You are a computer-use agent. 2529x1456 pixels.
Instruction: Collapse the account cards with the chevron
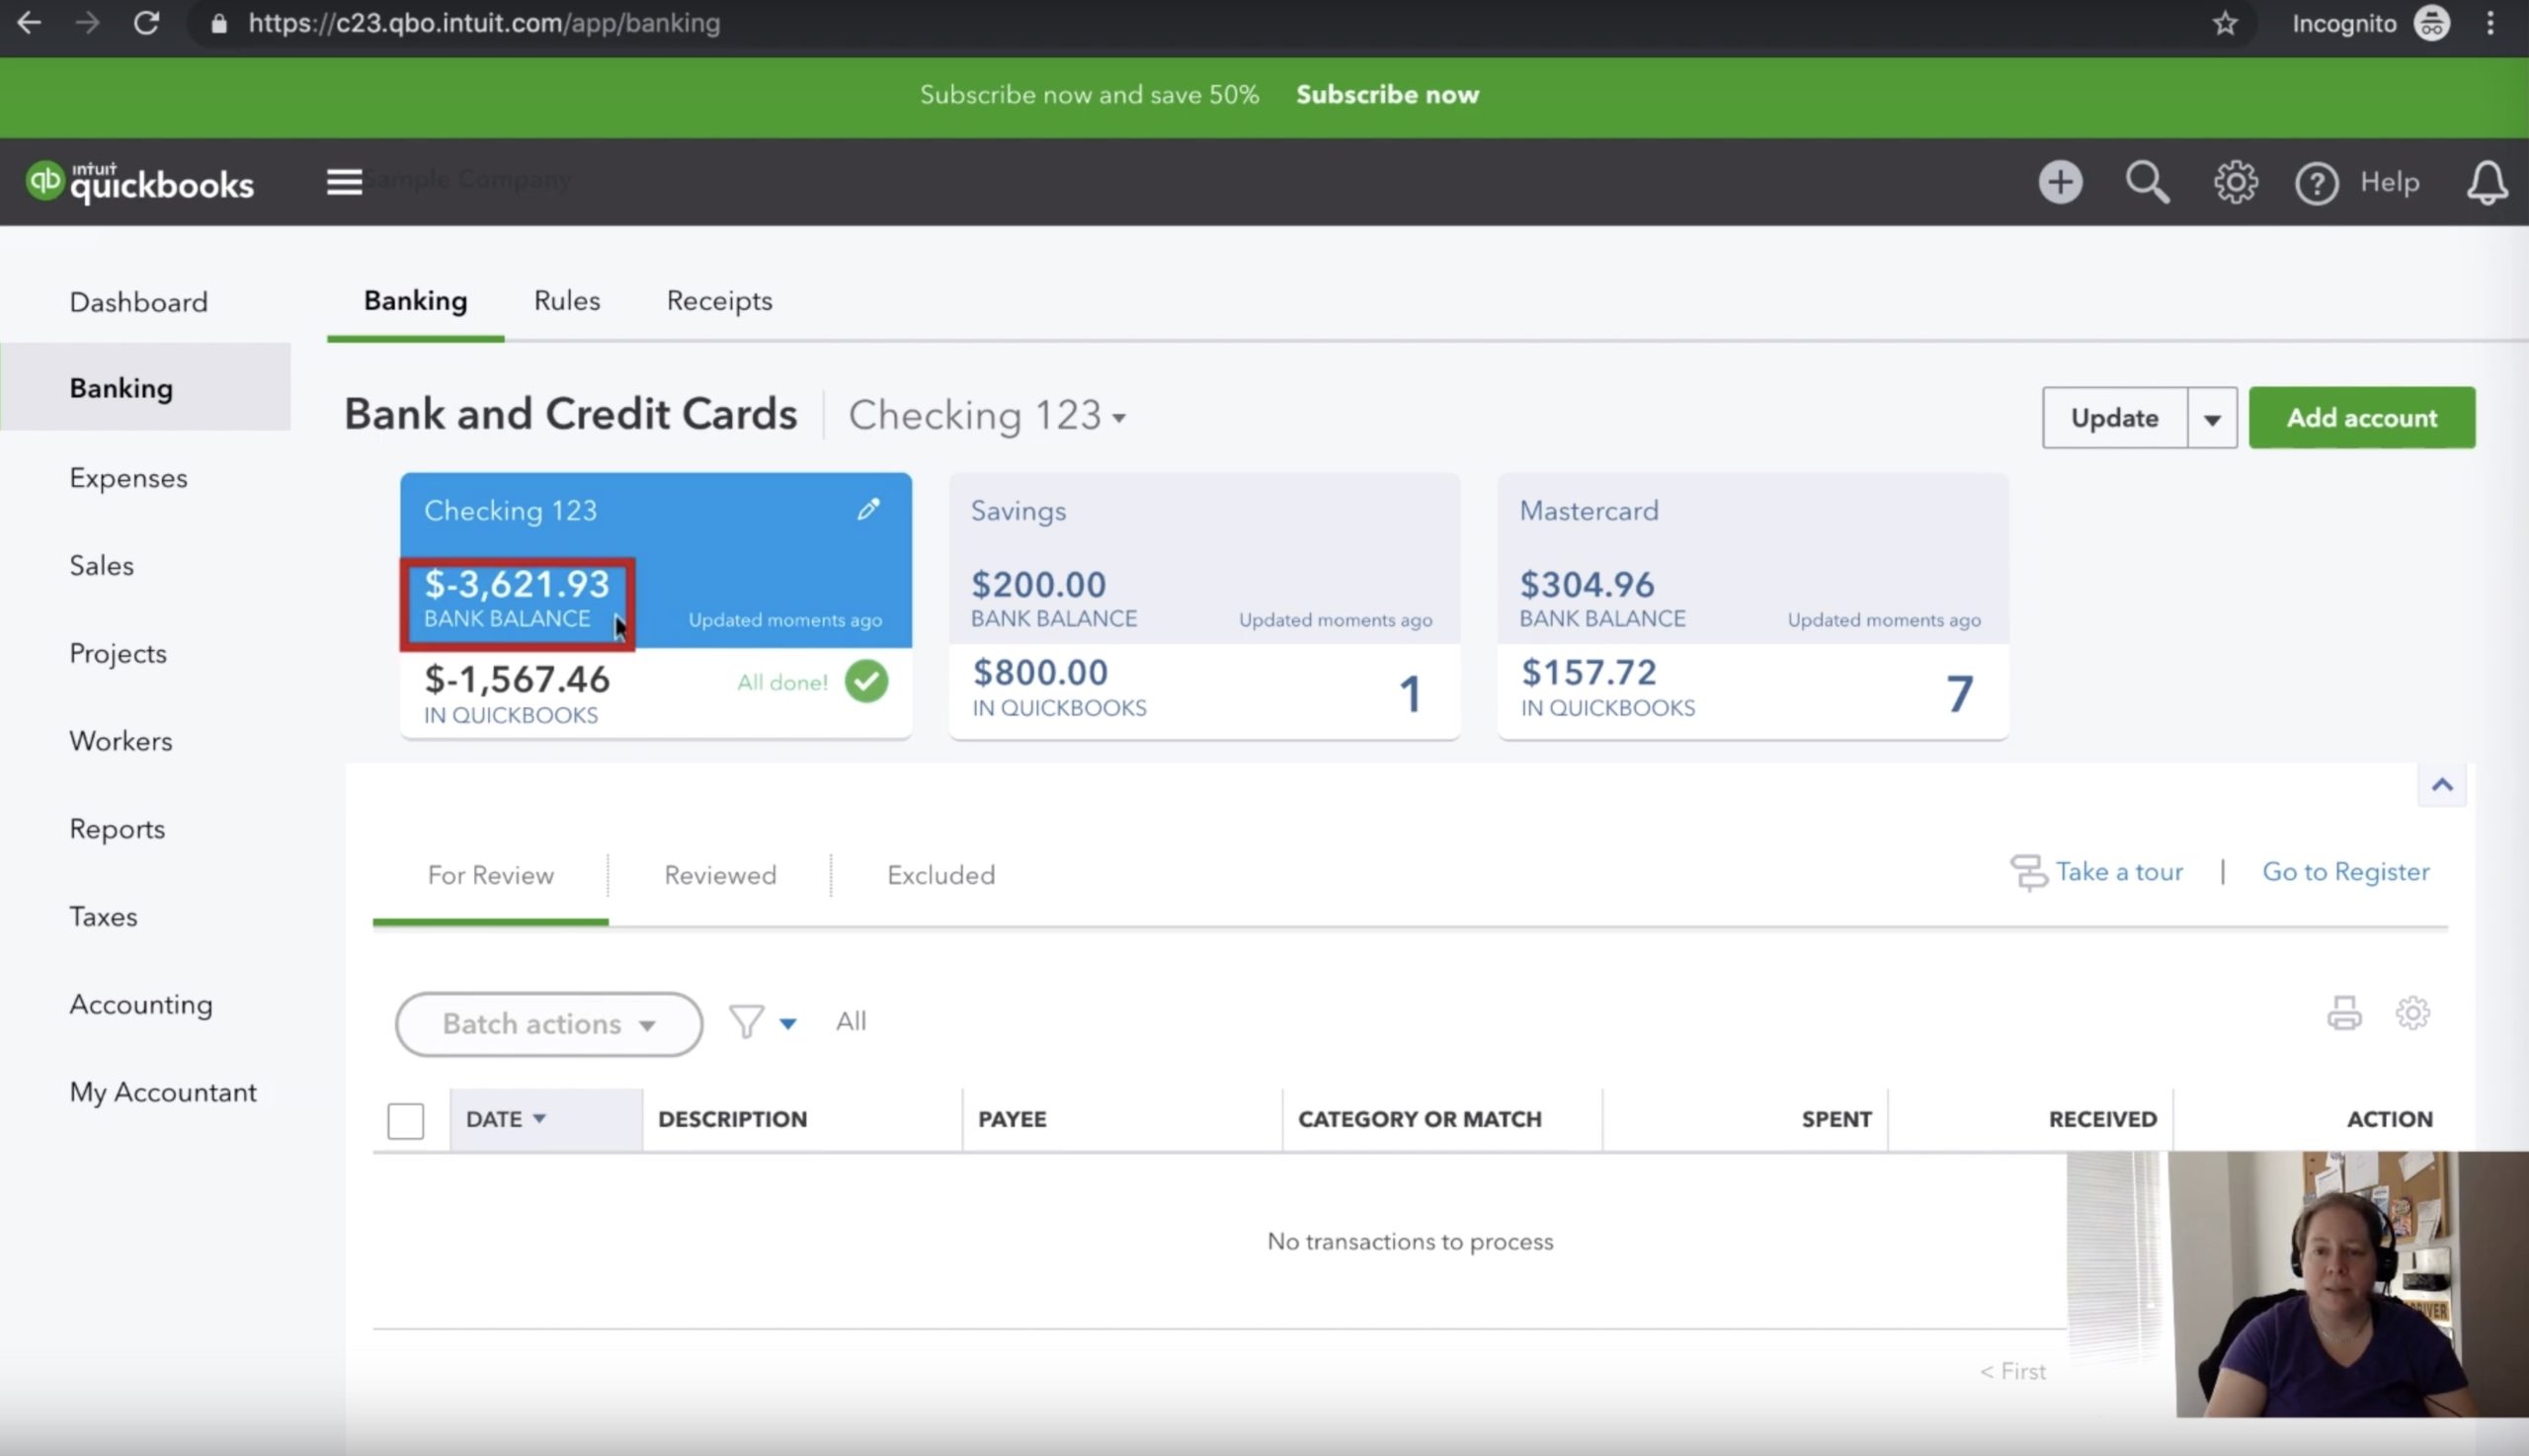[2442, 785]
